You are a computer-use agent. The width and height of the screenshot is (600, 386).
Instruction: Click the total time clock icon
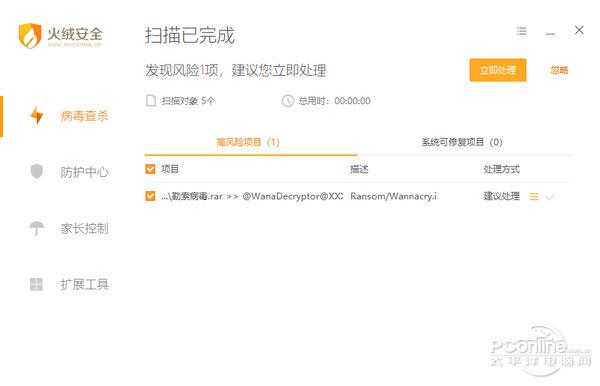[288, 101]
